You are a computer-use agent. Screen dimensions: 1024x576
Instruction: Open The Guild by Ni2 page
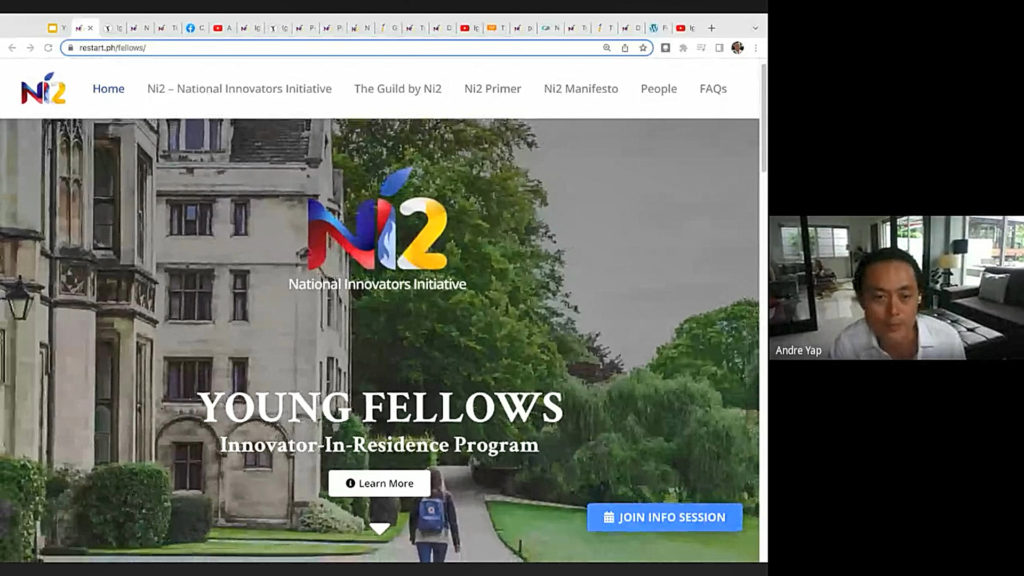pos(398,89)
